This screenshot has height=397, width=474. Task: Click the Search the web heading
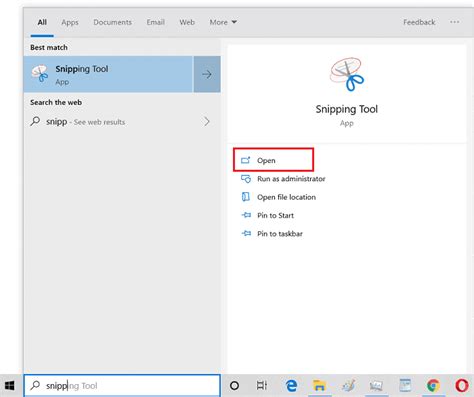pos(56,102)
